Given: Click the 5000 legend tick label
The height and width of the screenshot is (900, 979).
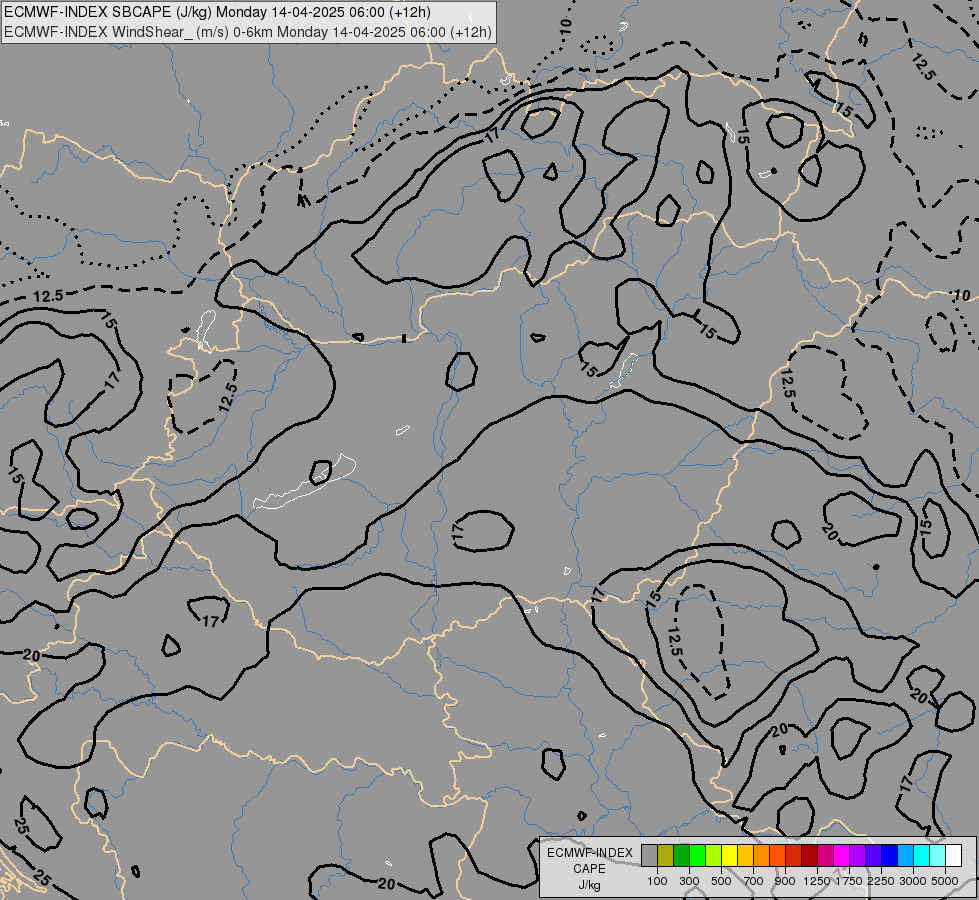Looking at the screenshot, I should pos(945,881).
